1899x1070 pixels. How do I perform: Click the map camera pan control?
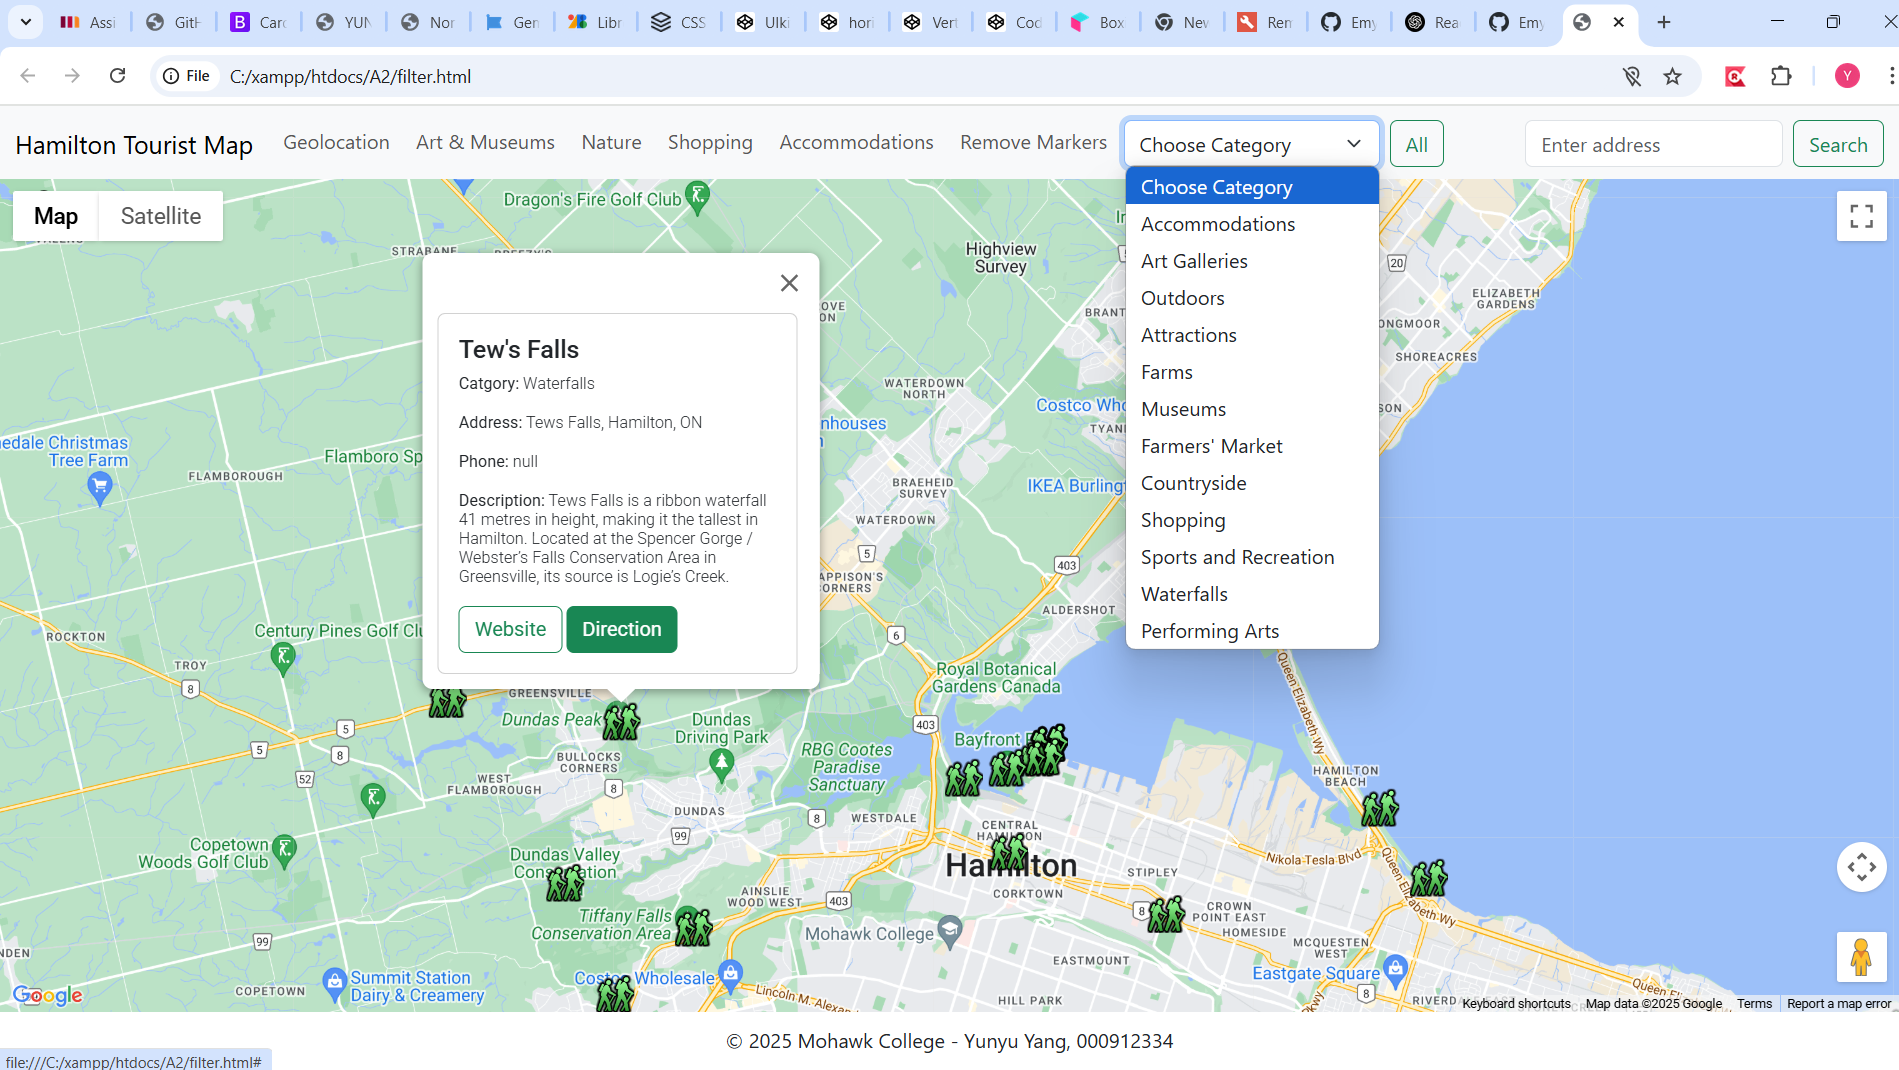(1861, 867)
